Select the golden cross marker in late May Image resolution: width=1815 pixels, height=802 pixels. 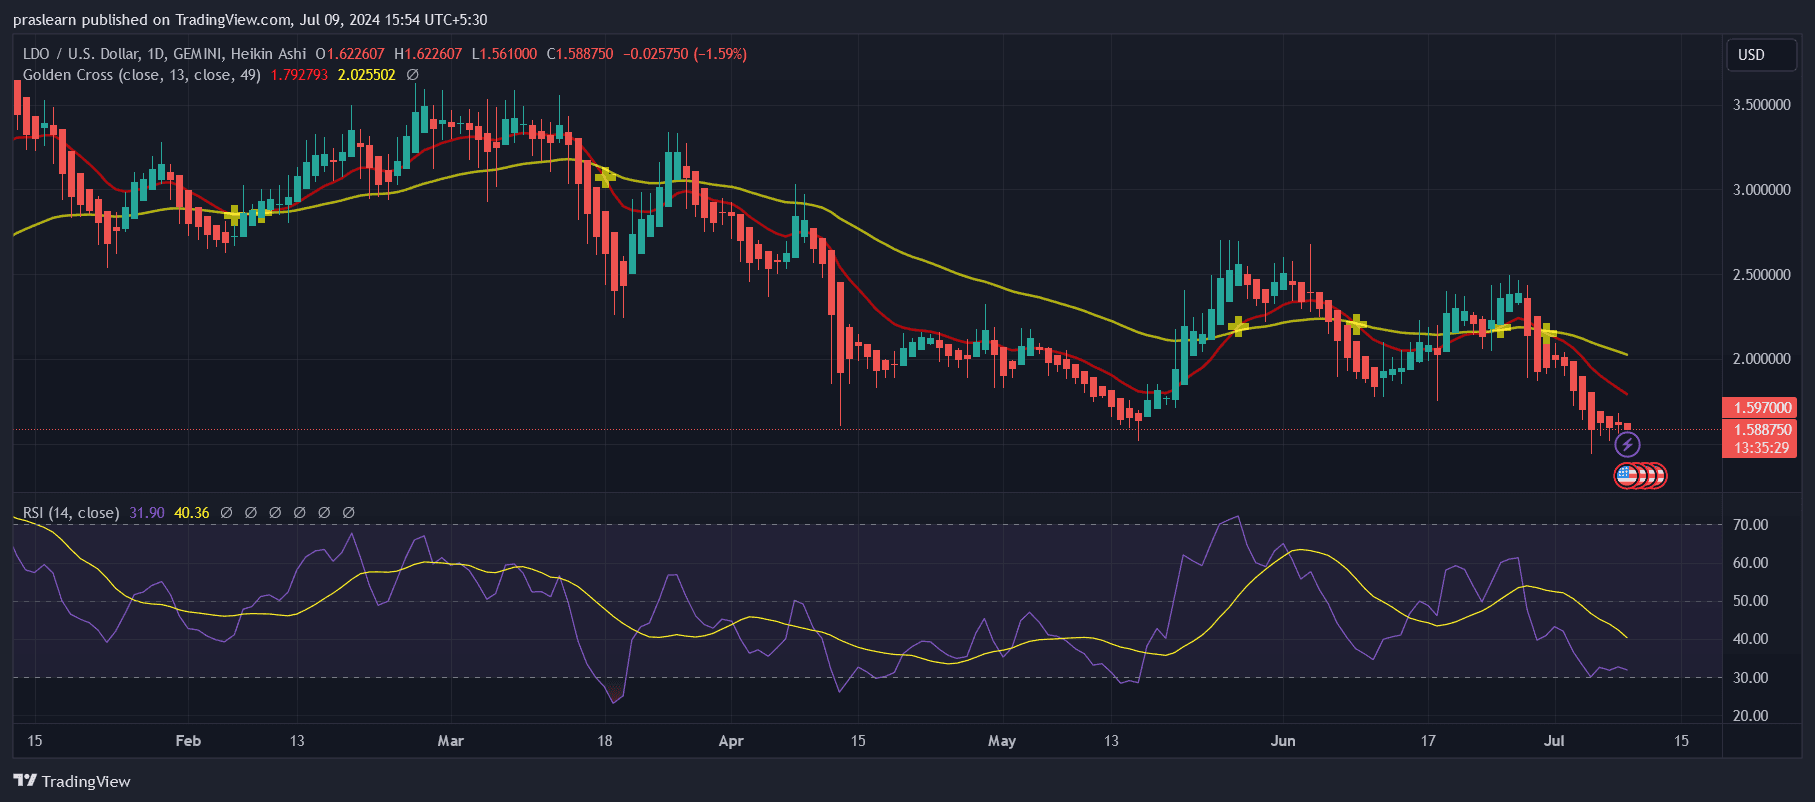(x=1238, y=326)
